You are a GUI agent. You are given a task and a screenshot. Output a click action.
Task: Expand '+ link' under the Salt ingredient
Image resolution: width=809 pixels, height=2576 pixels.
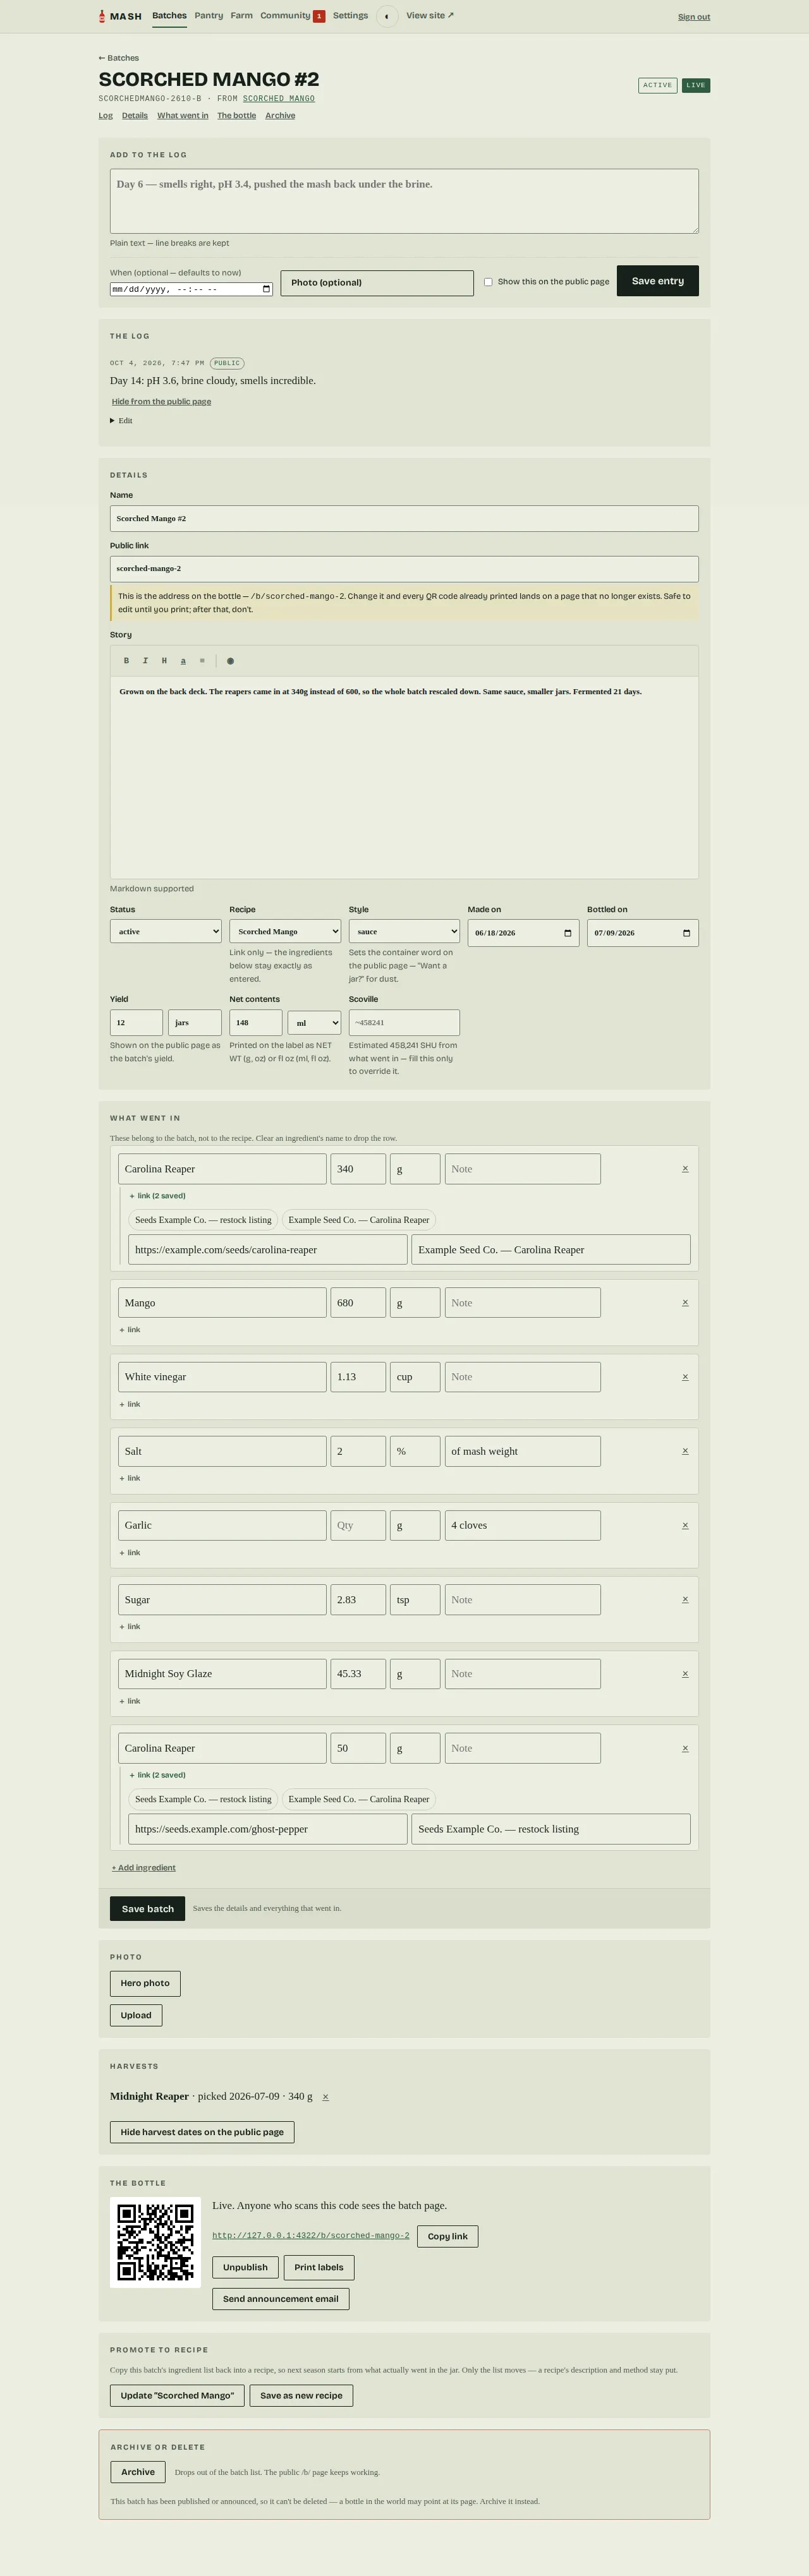click(x=130, y=1478)
